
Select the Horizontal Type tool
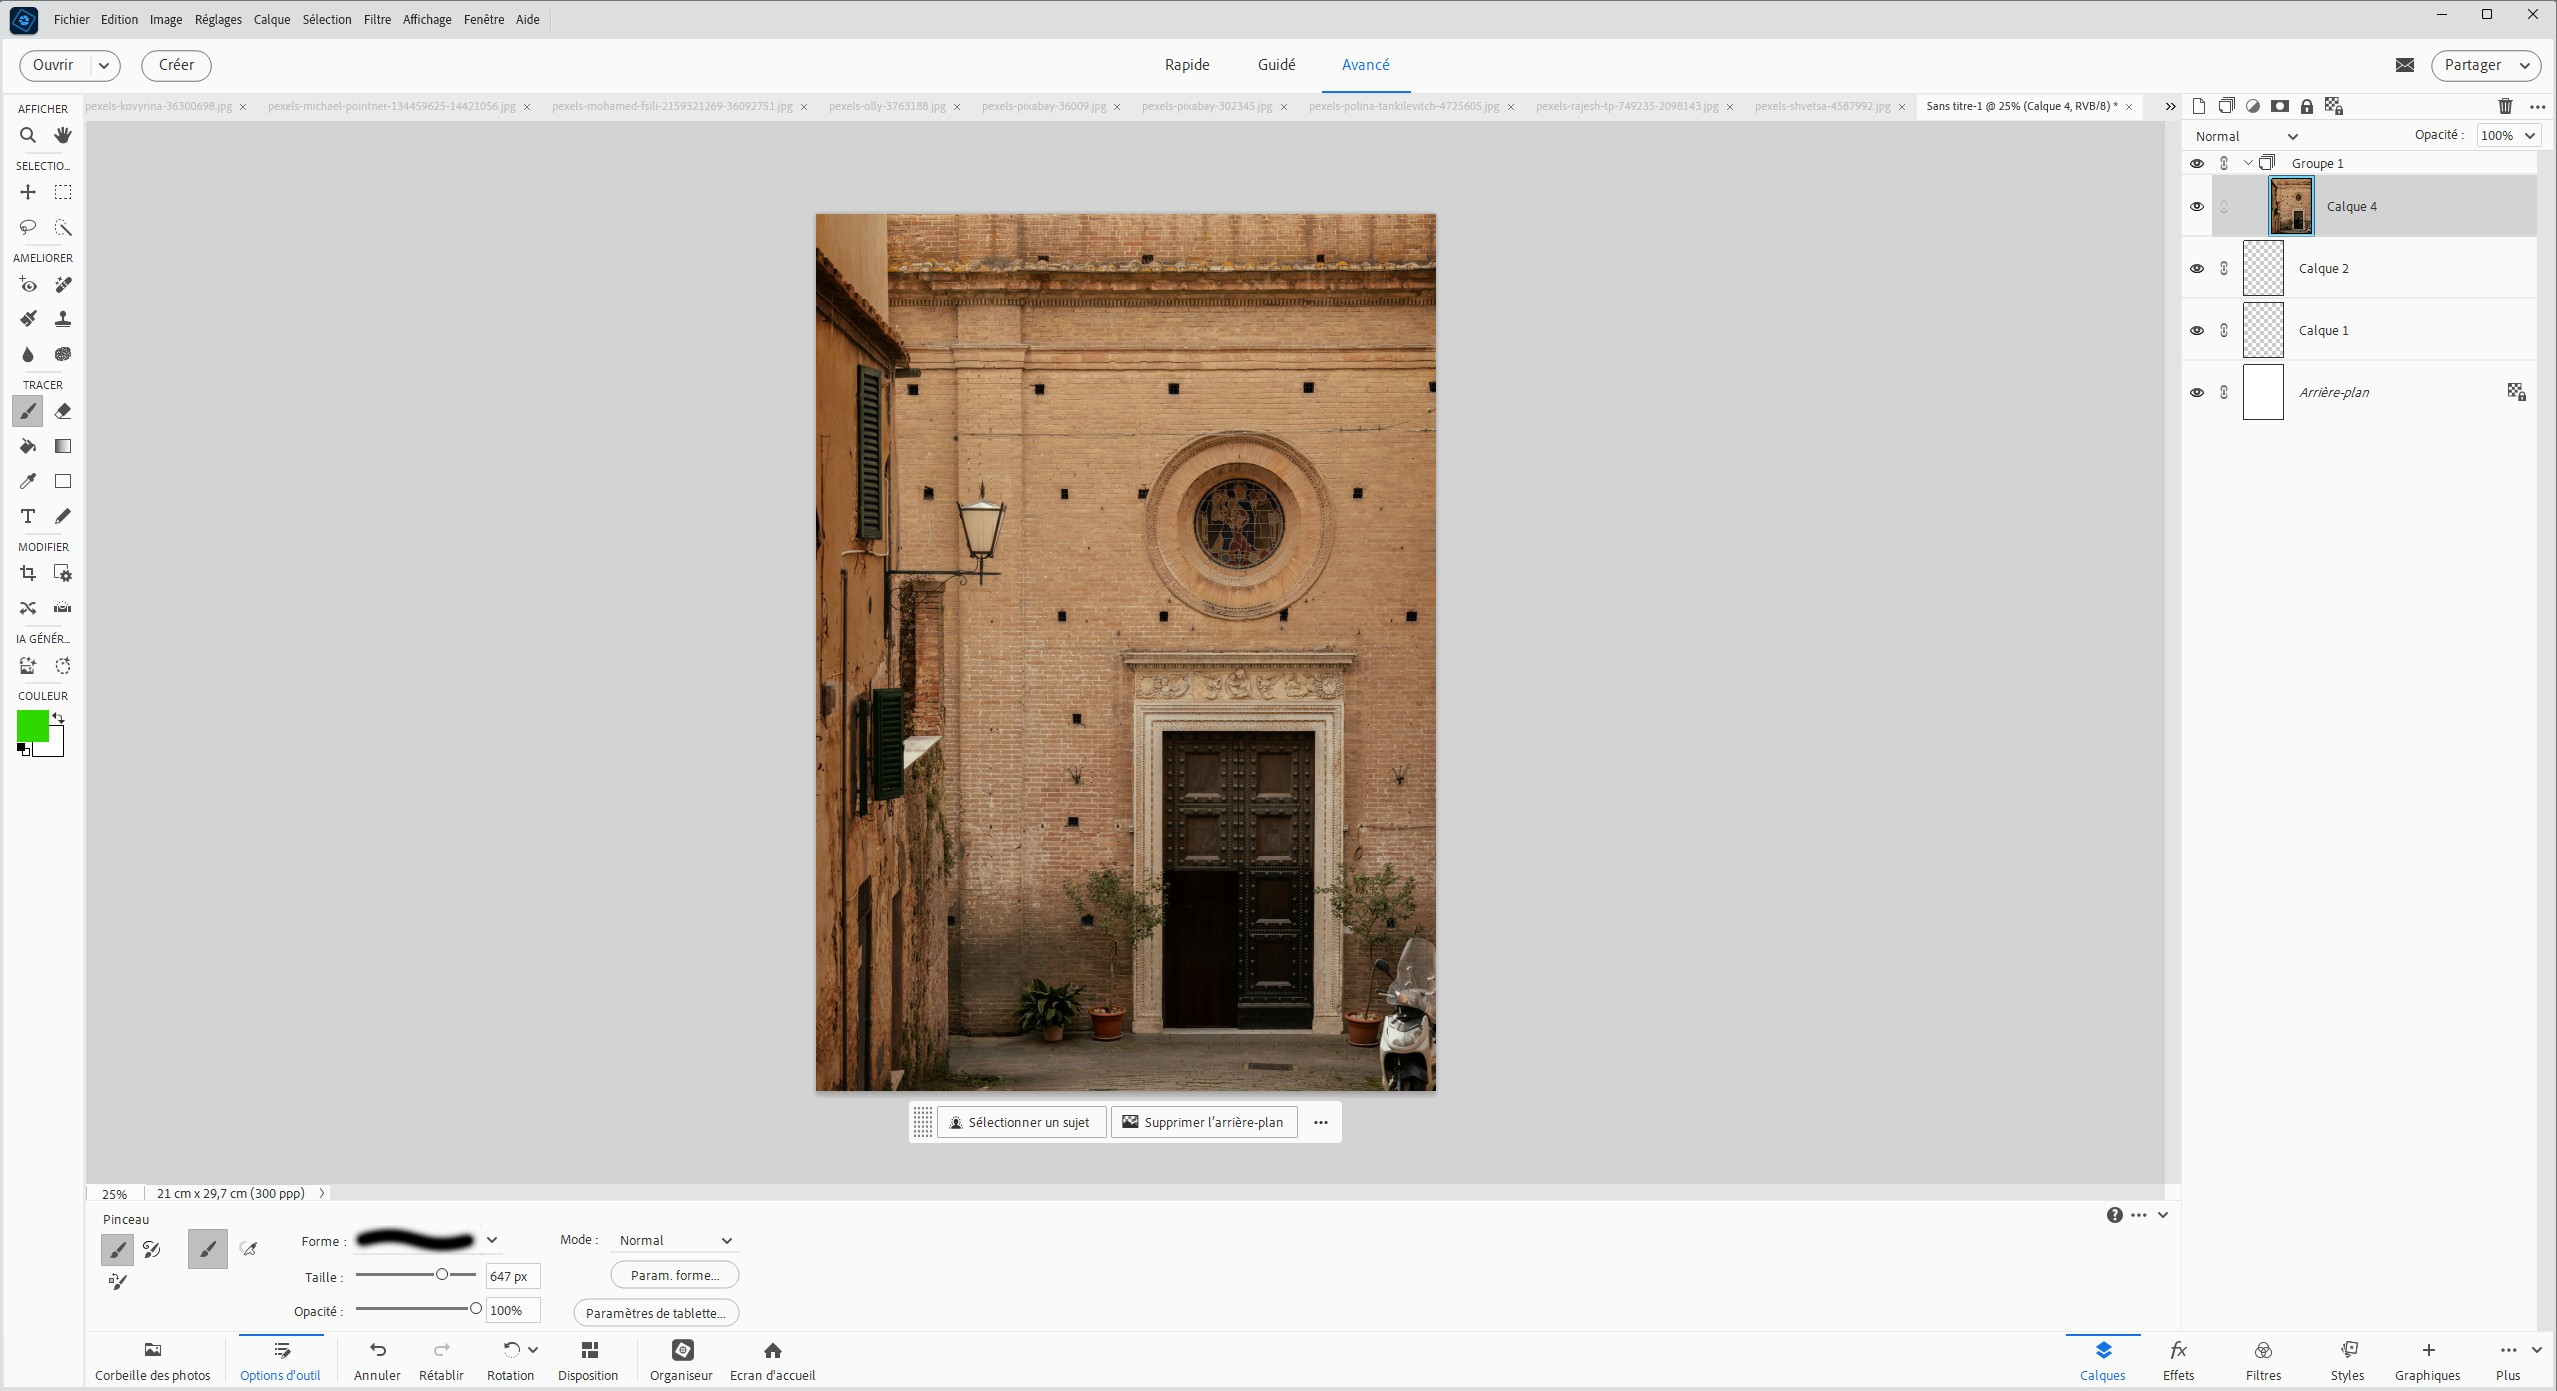click(28, 516)
